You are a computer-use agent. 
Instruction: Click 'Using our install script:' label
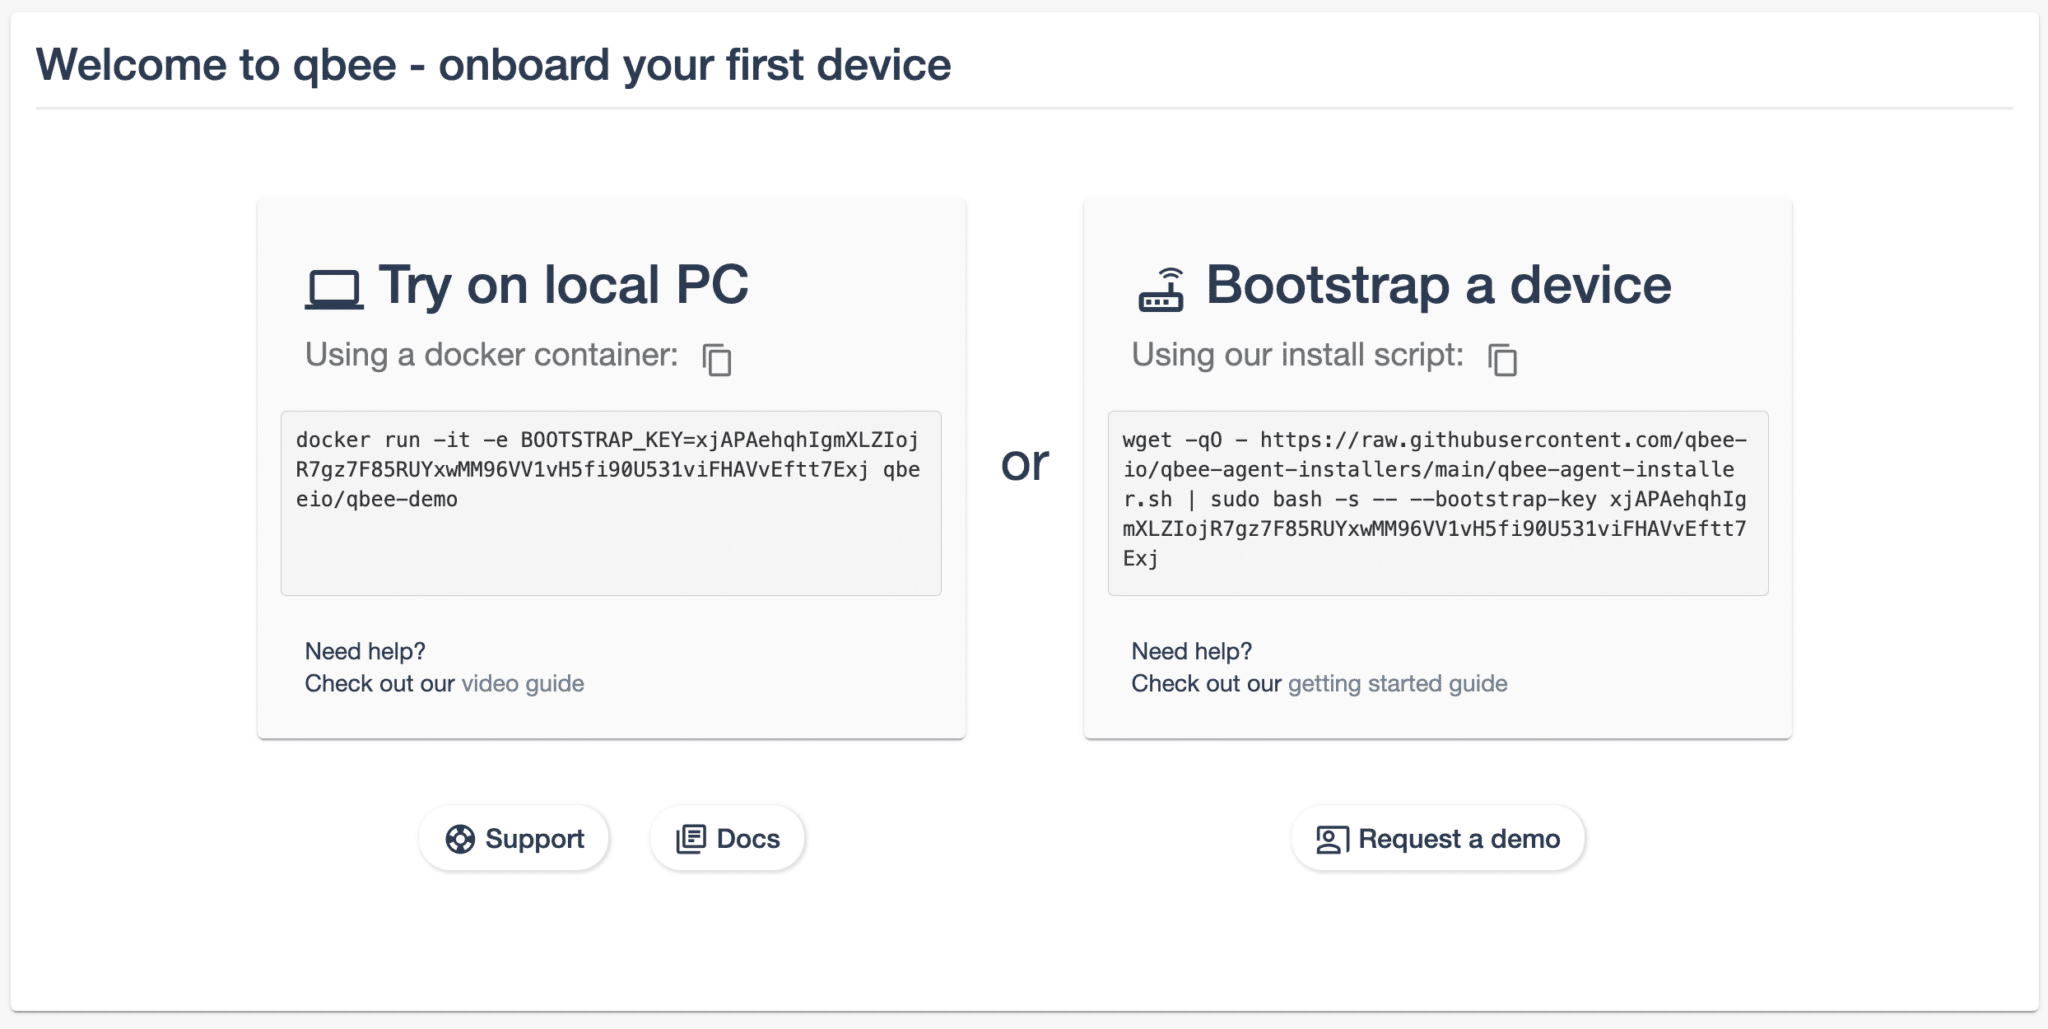(1298, 355)
